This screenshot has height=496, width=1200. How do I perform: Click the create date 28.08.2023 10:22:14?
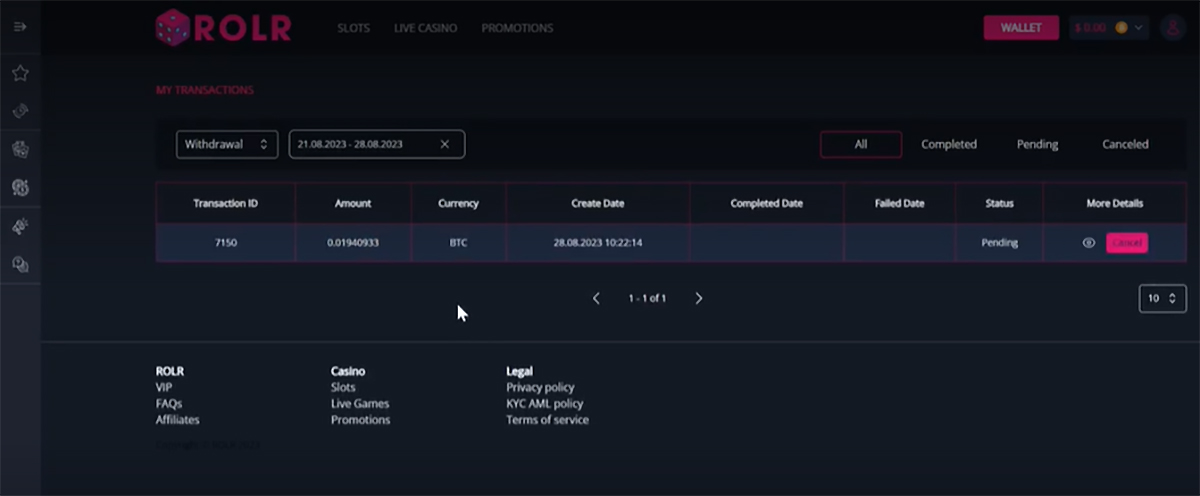(598, 243)
